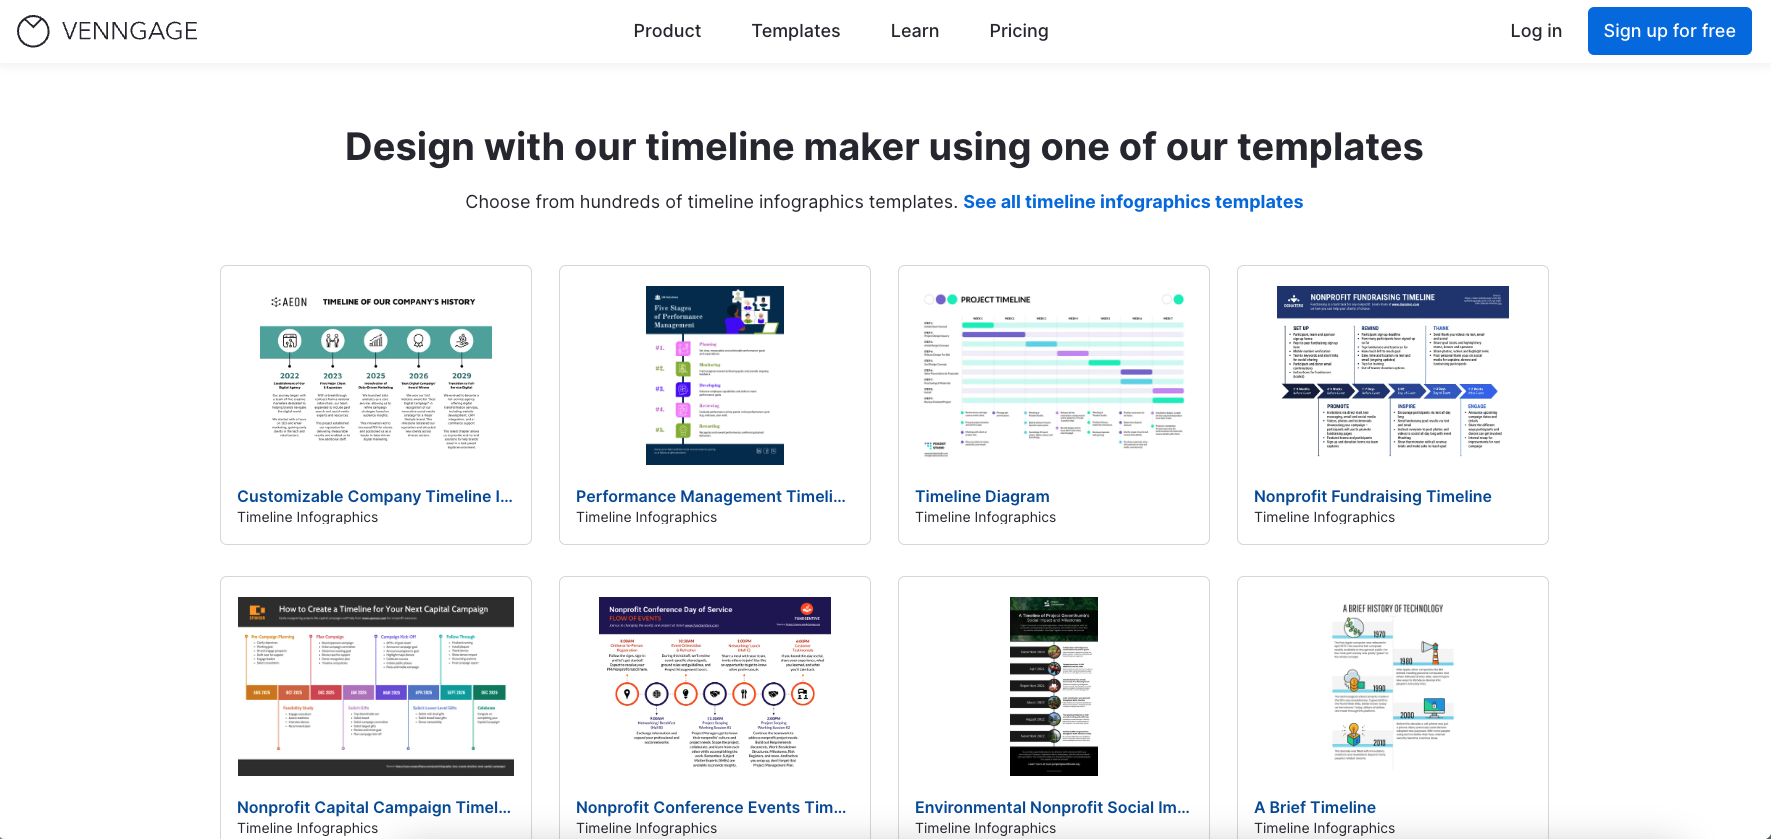Go to the Learn section
1771x839 pixels.
pyautogui.click(x=914, y=31)
